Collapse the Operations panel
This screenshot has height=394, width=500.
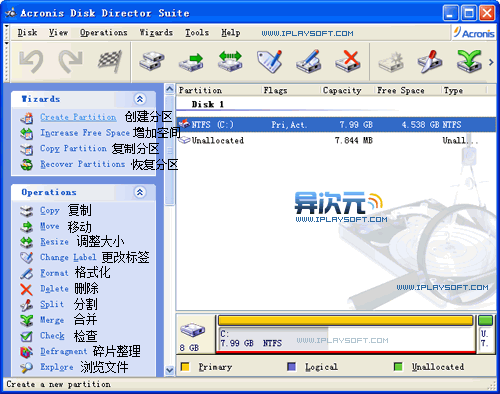[140, 192]
